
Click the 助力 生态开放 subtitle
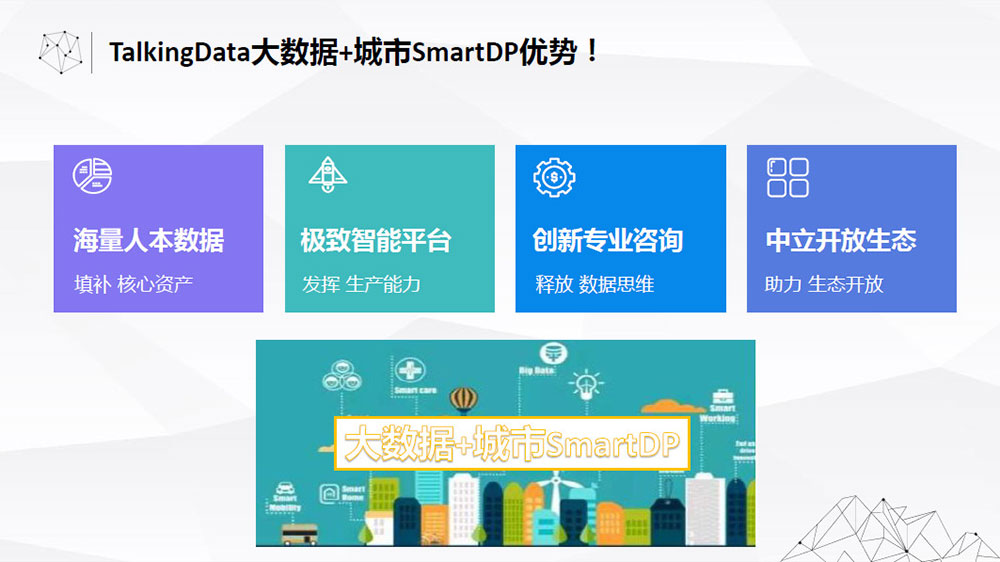pos(824,284)
